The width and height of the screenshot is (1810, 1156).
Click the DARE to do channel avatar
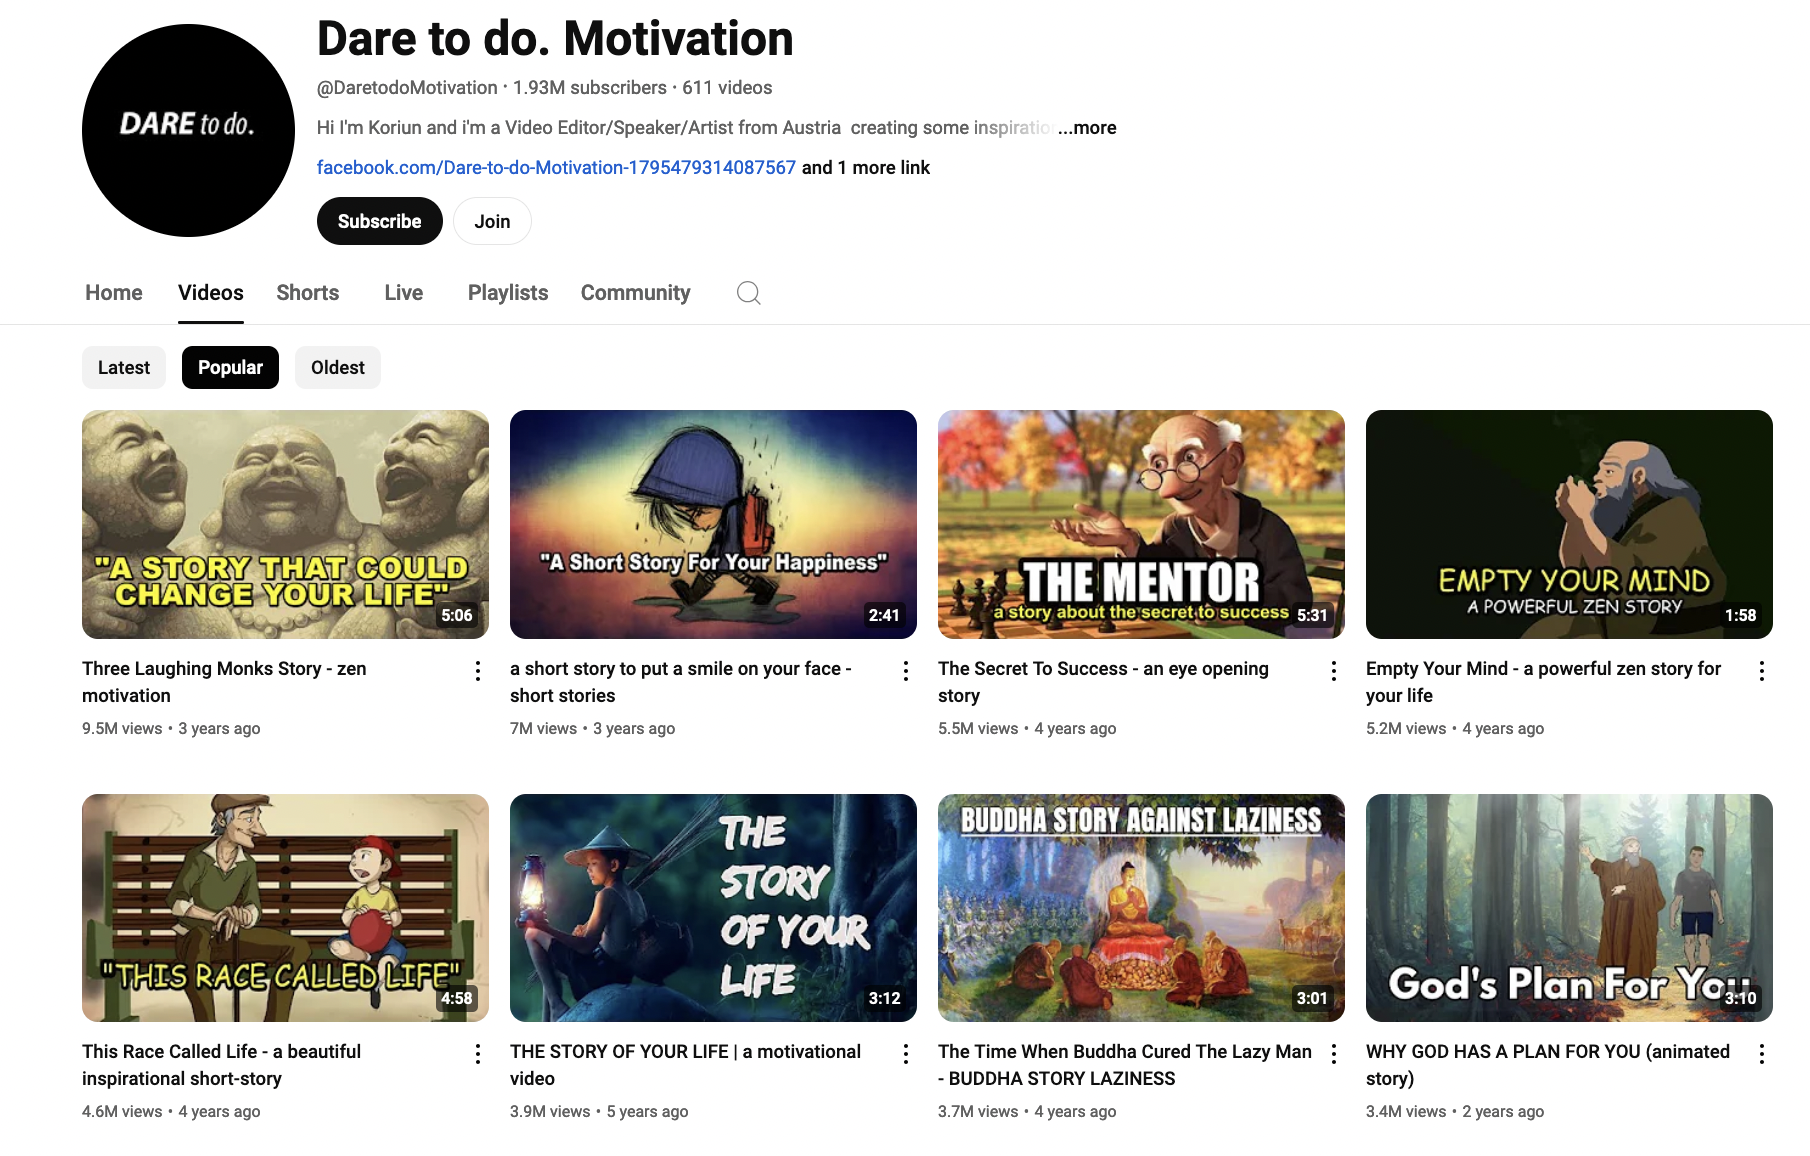point(188,130)
